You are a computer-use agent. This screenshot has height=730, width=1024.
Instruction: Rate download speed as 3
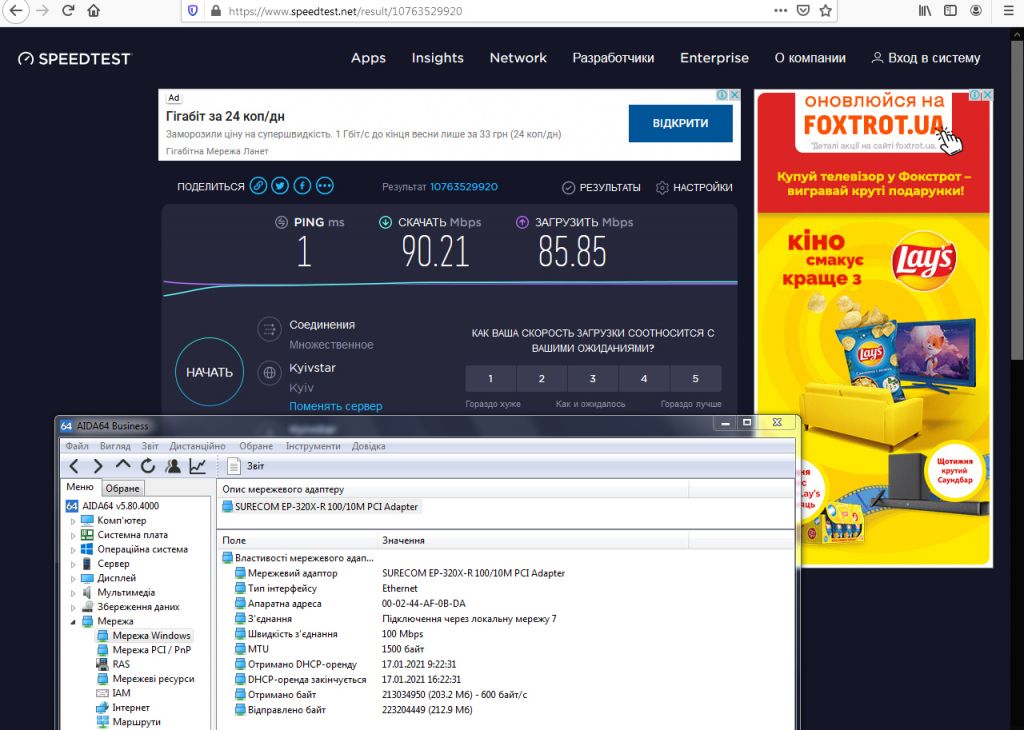[x=593, y=379]
